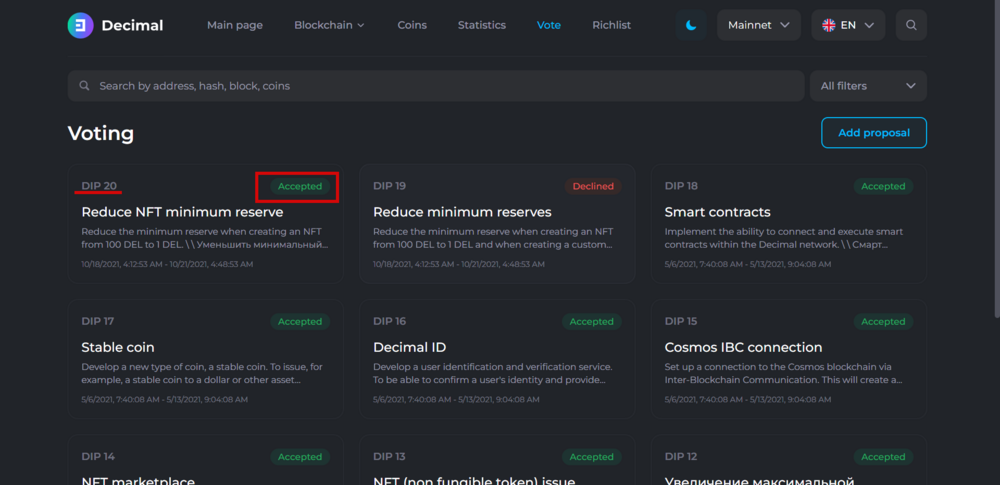Open the header search magnifier icon
This screenshot has width=1000, height=485.
[x=911, y=26]
